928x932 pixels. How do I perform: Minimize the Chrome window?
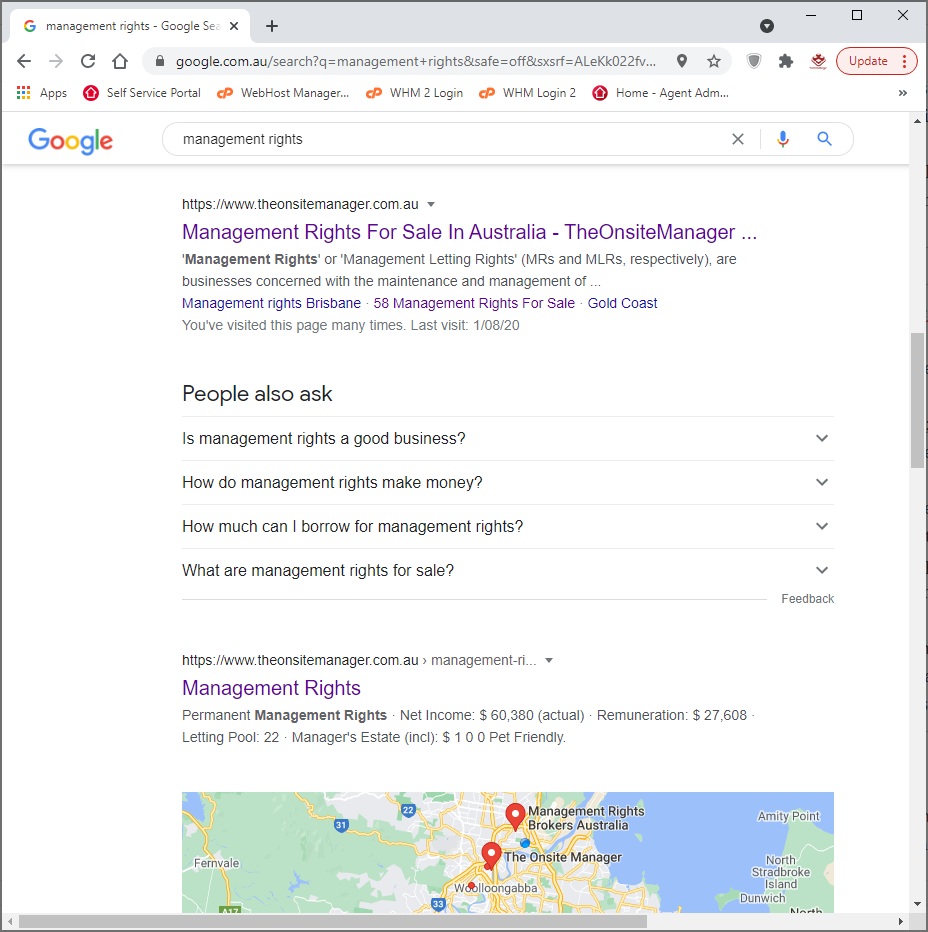[x=811, y=15]
